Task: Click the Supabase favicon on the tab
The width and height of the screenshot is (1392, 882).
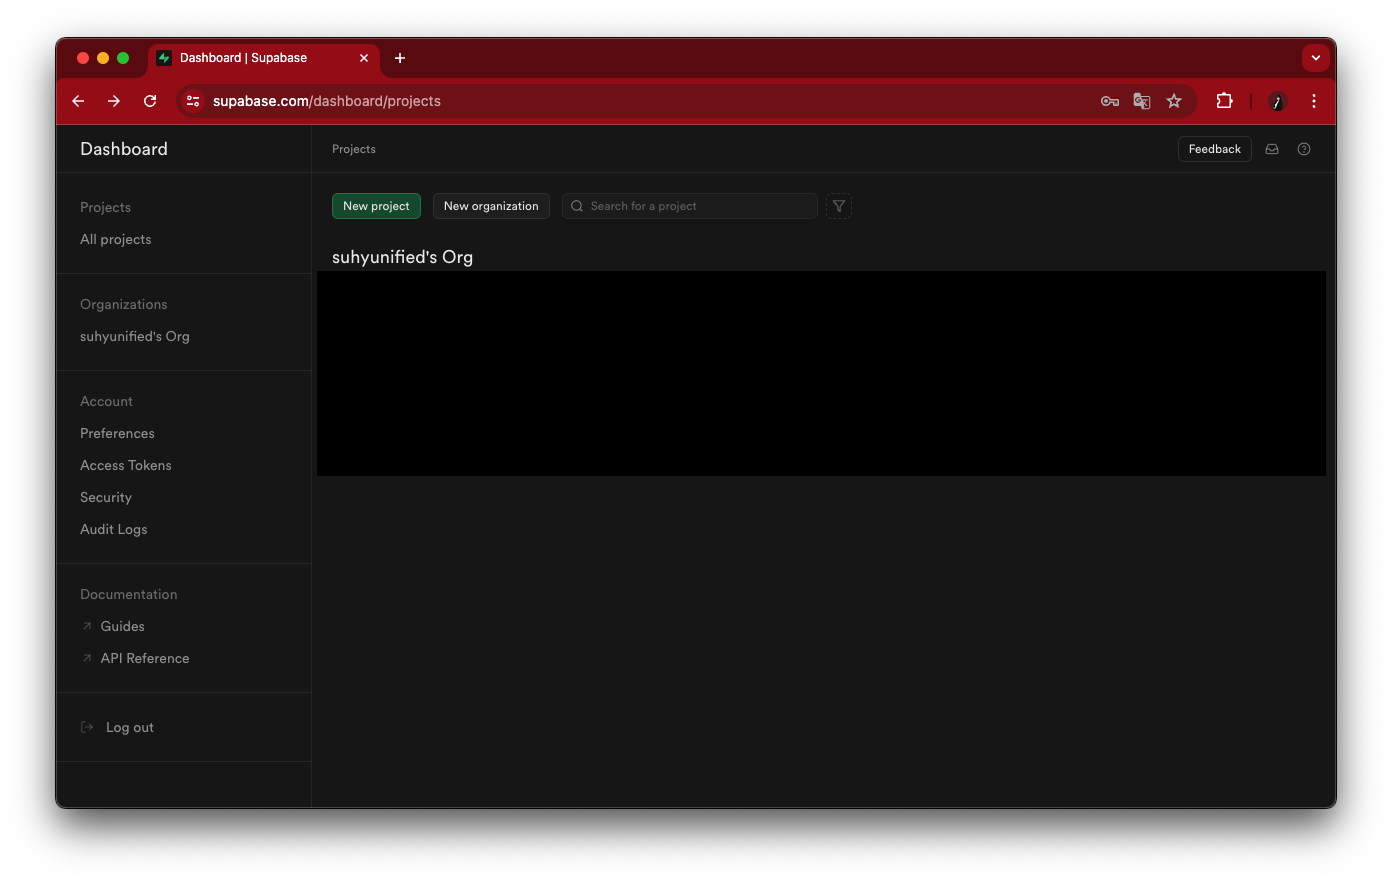Action: coord(164,58)
